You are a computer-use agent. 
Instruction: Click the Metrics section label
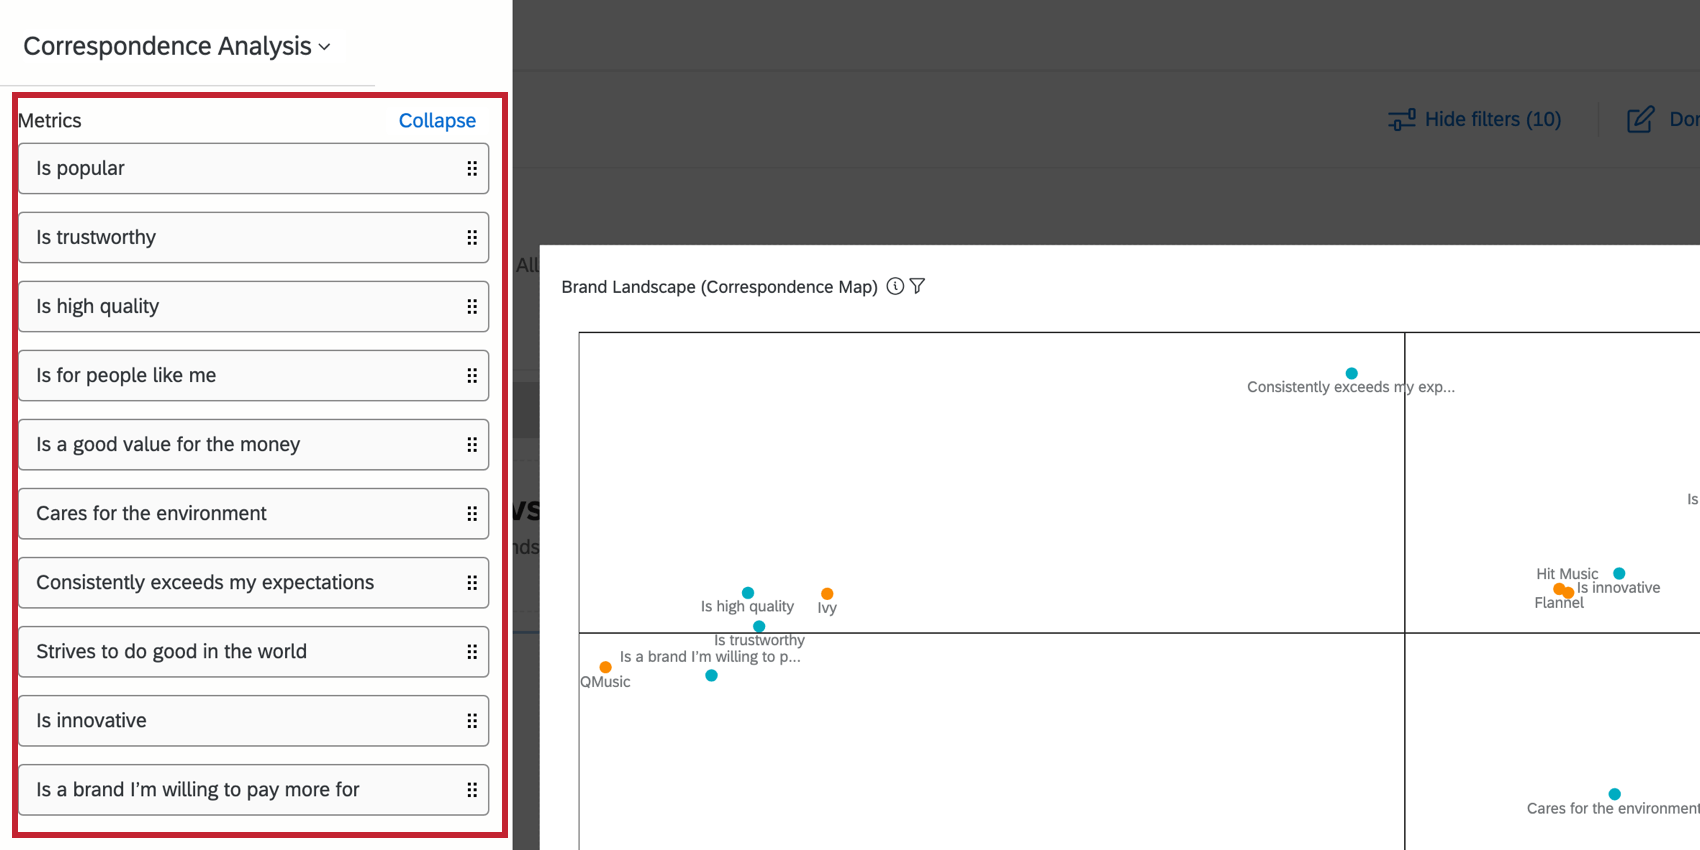coord(50,120)
